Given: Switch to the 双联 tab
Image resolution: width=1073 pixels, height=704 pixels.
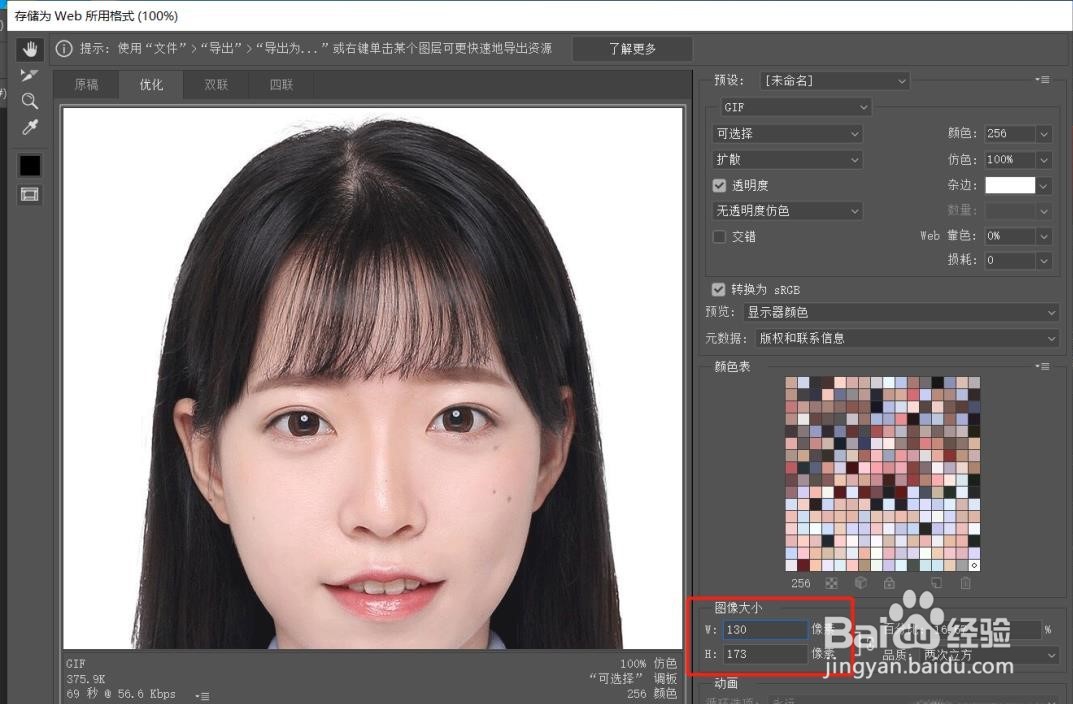Looking at the screenshot, I should pos(215,85).
